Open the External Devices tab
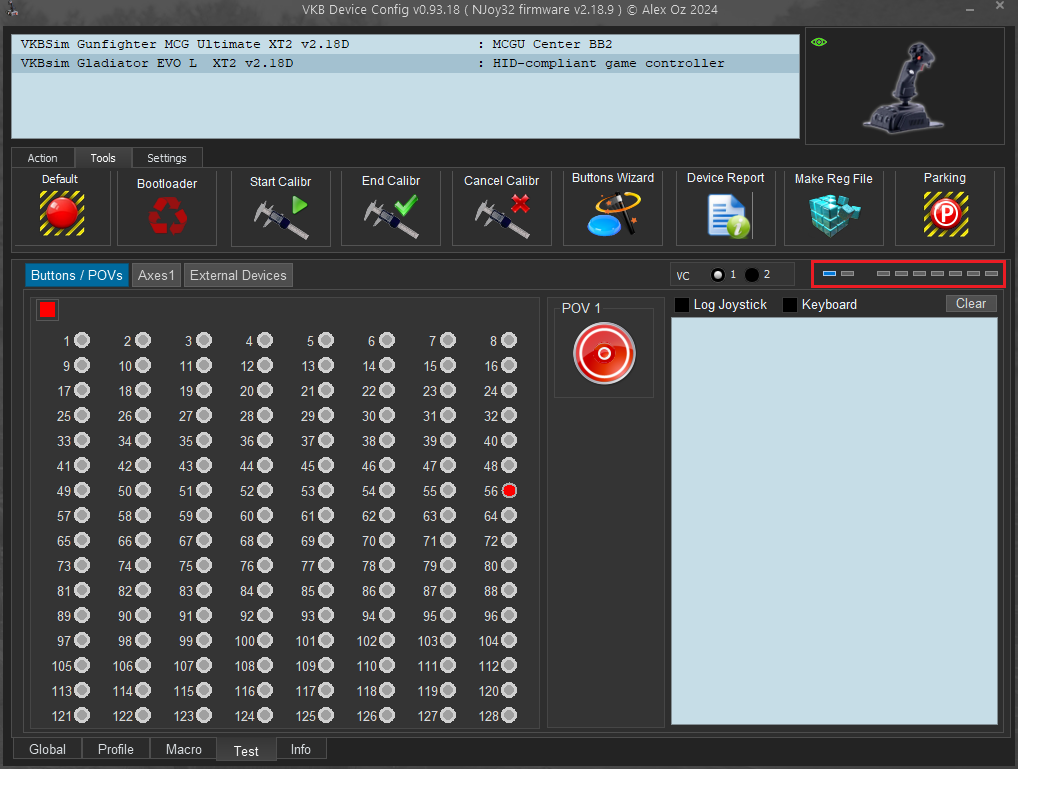The height and width of the screenshot is (808, 1054). [238, 276]
